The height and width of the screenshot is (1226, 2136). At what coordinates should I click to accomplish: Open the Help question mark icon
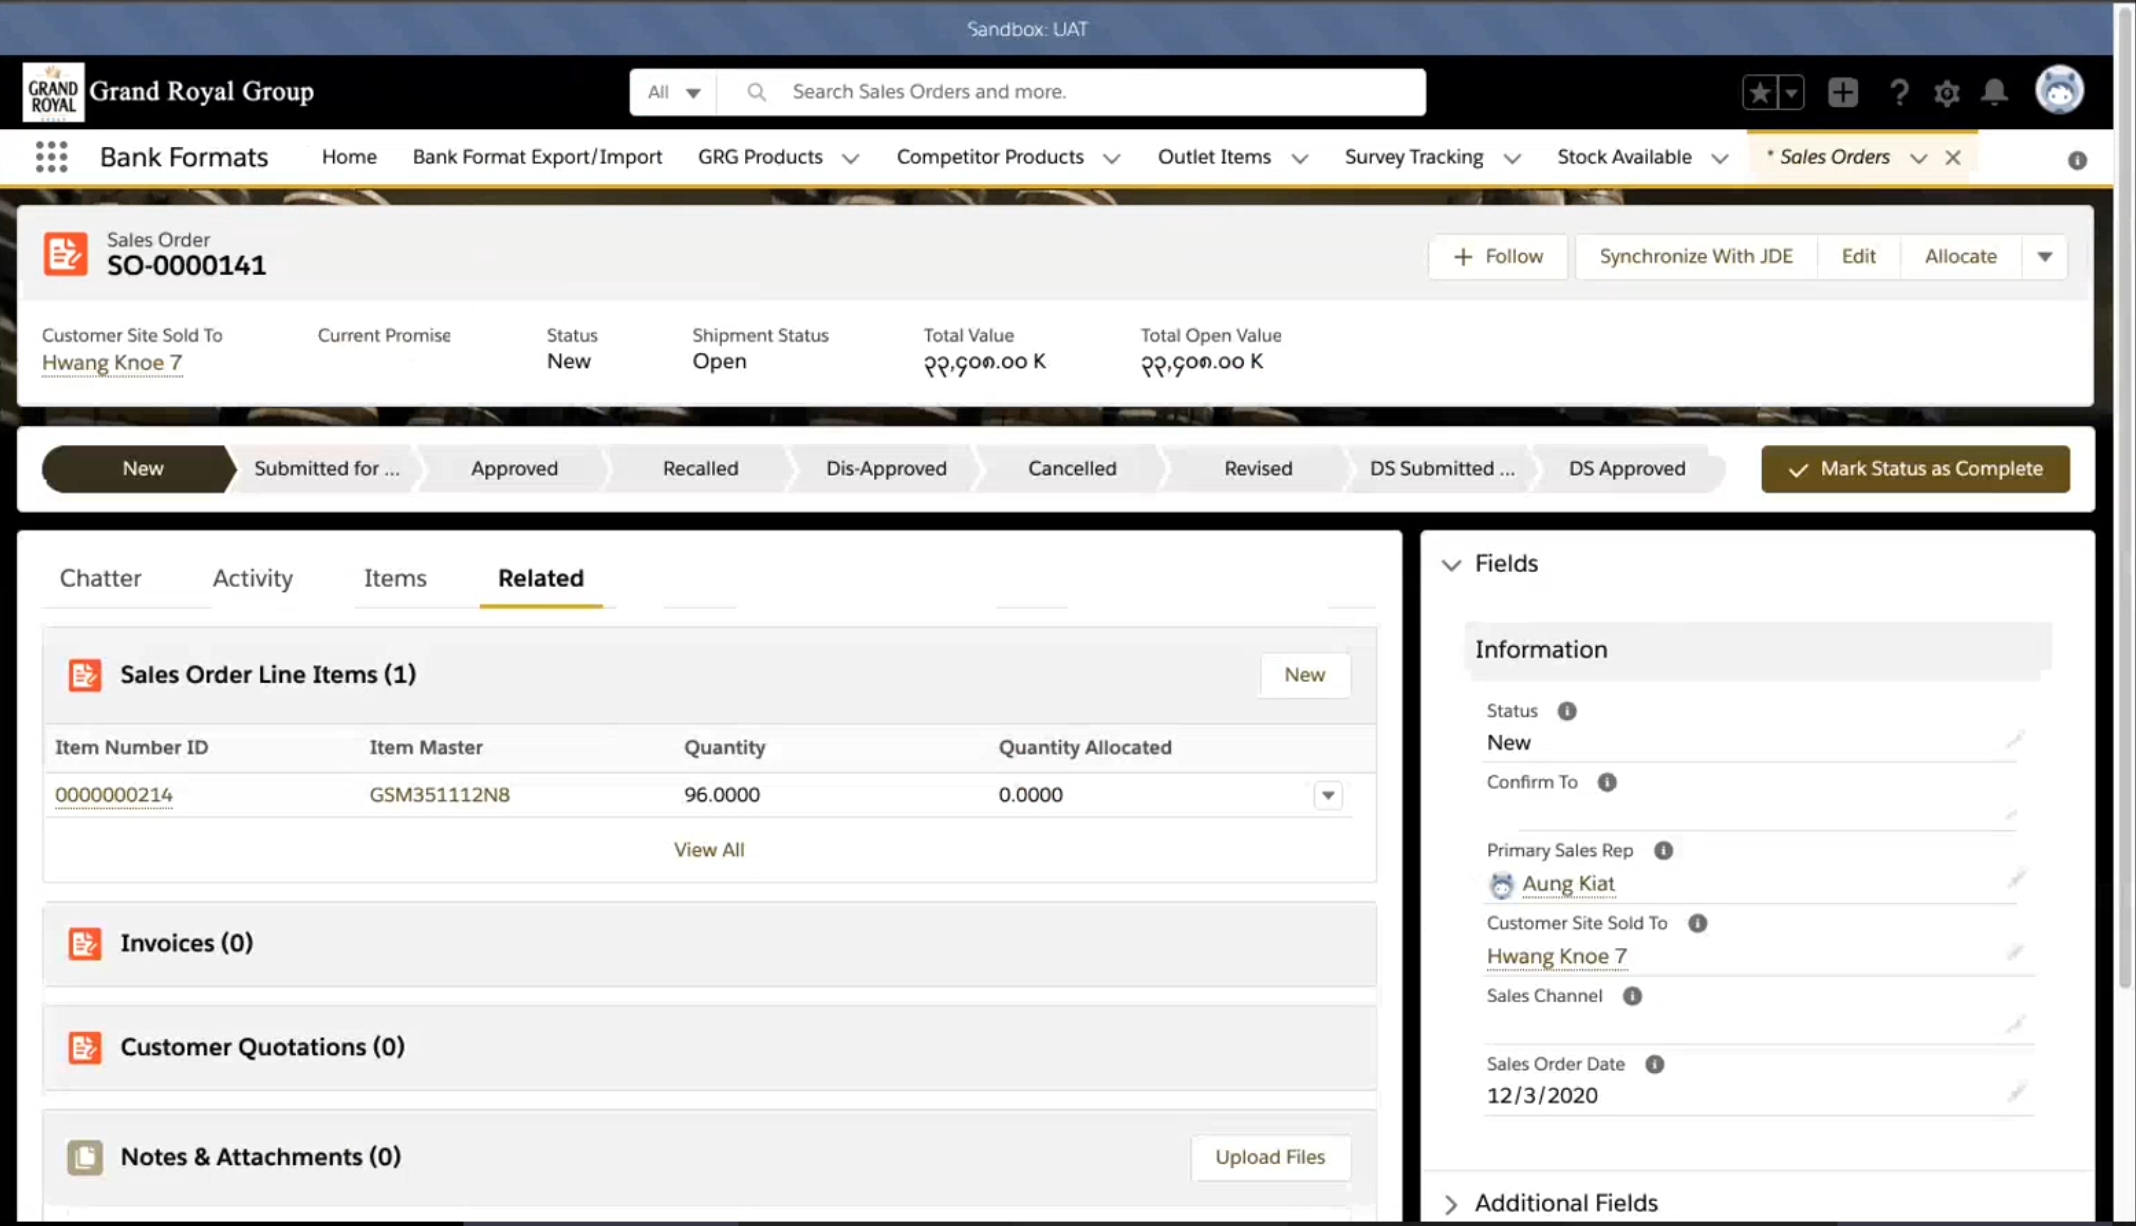pyautogui.click(x=1898, y=92)
